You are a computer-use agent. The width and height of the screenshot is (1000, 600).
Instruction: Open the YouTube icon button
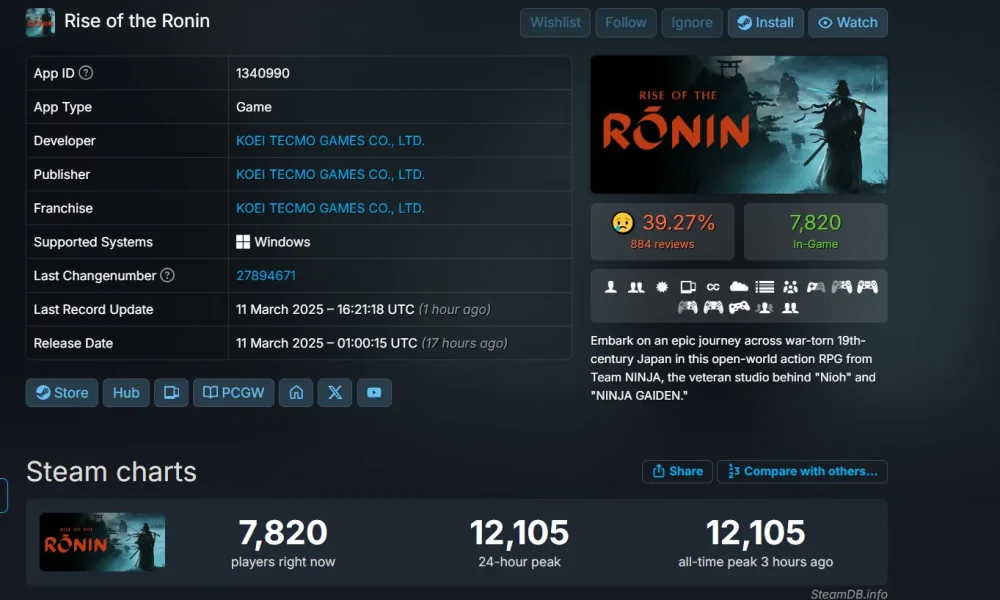(x=374, y=393)
